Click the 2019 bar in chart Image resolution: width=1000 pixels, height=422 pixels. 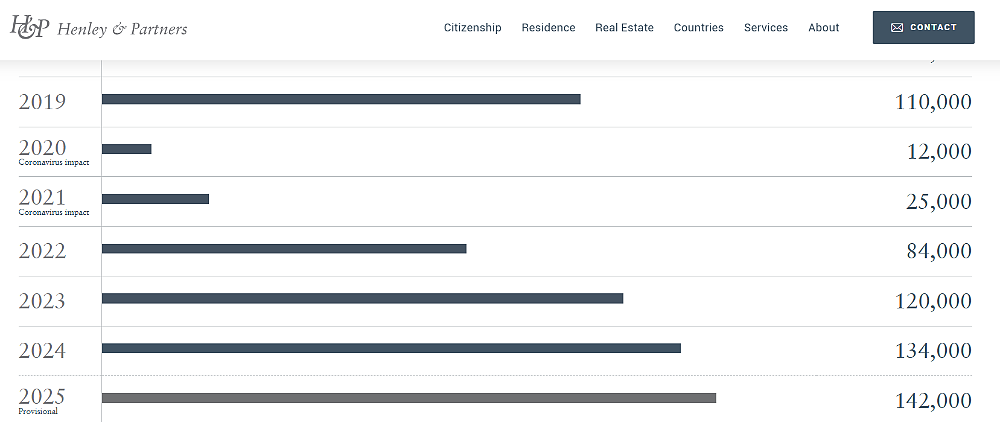click(x=341, y=99)
